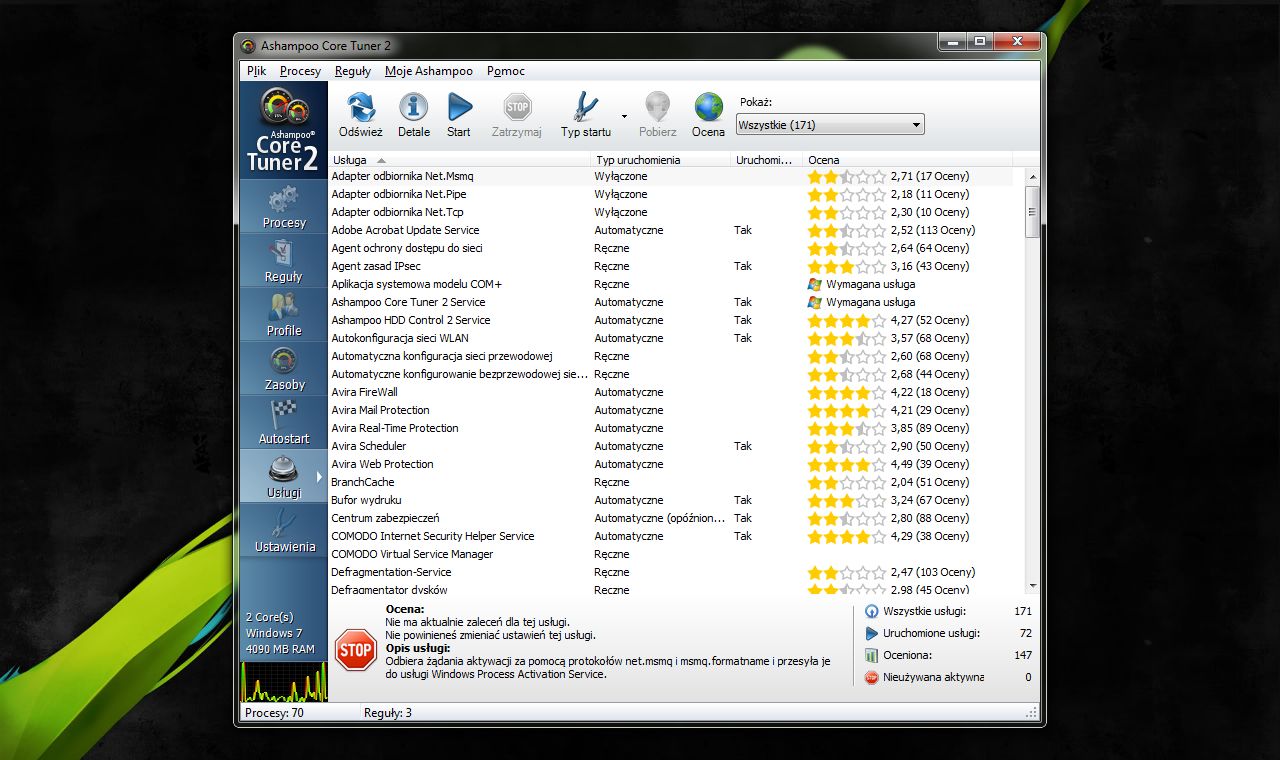Viewport: 1280px width, 760px height.
Task: Click the CPU usage graph in sidebar
Action: pos(284,681)
